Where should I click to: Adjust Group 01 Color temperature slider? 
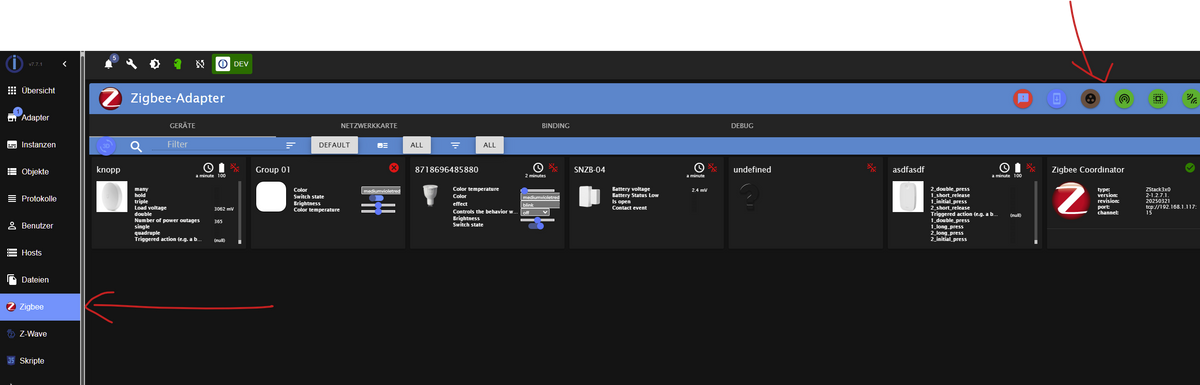pyautogui.click(x=378, y=212)
